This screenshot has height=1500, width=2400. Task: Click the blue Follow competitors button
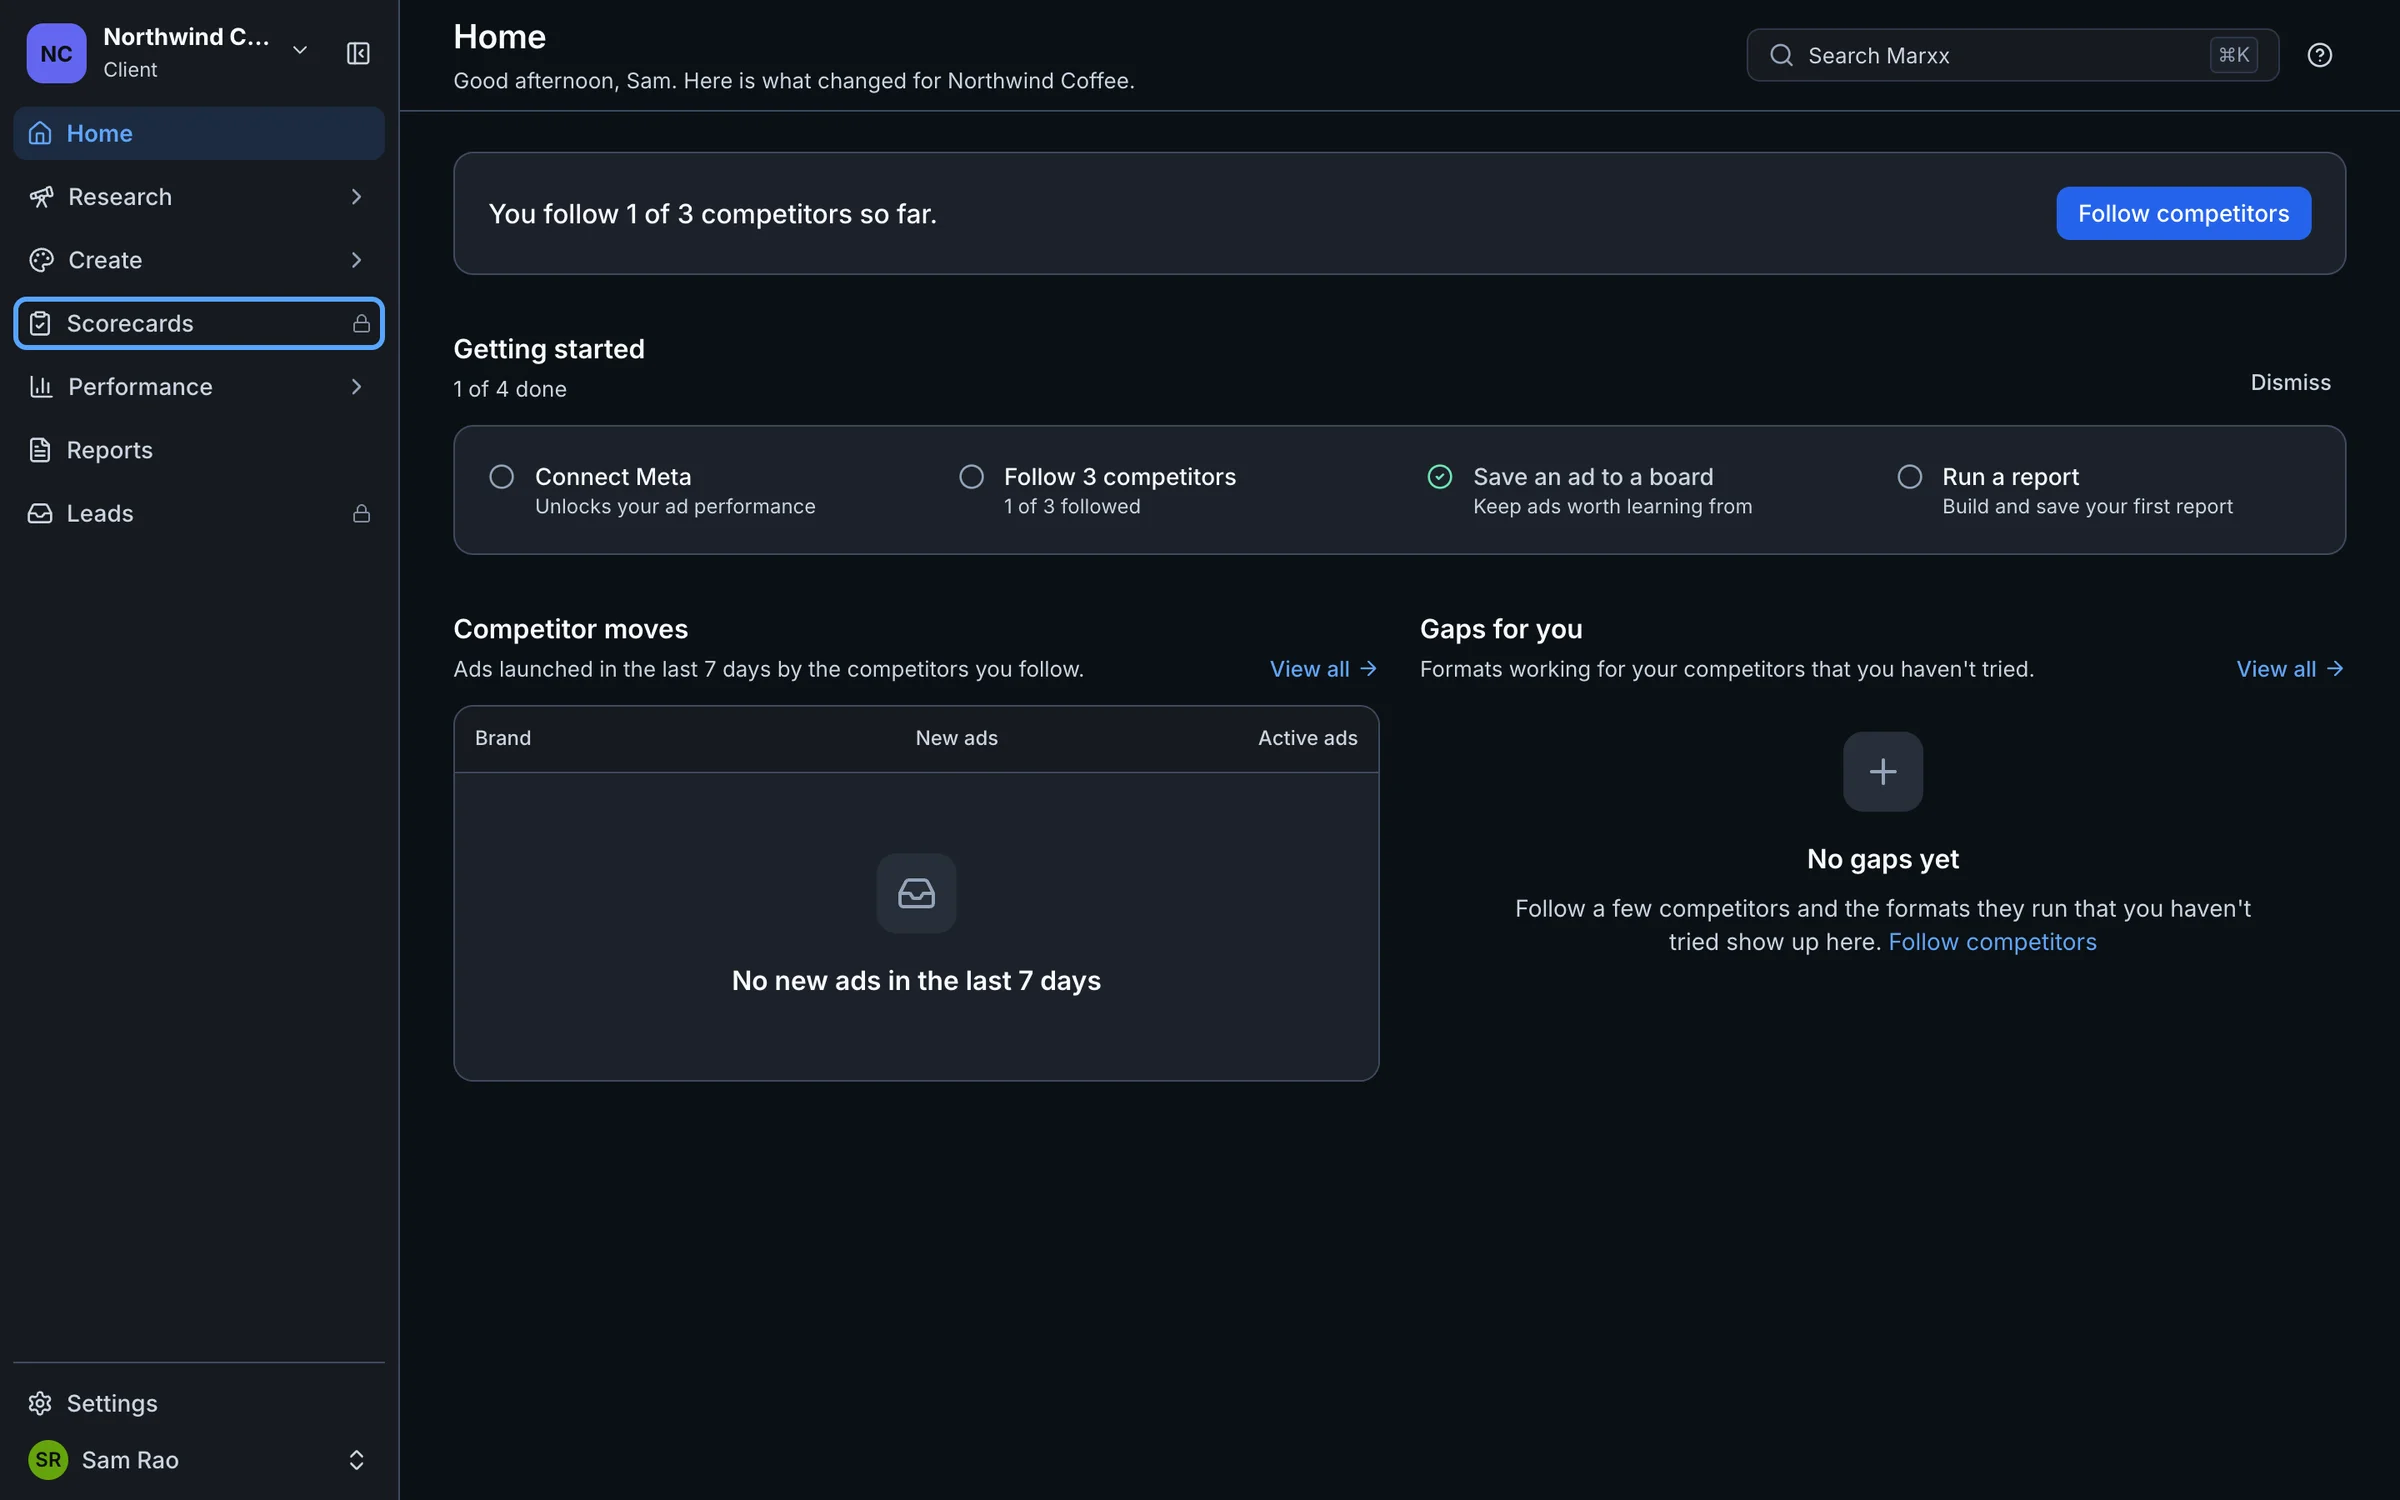tap(2183, 213)
